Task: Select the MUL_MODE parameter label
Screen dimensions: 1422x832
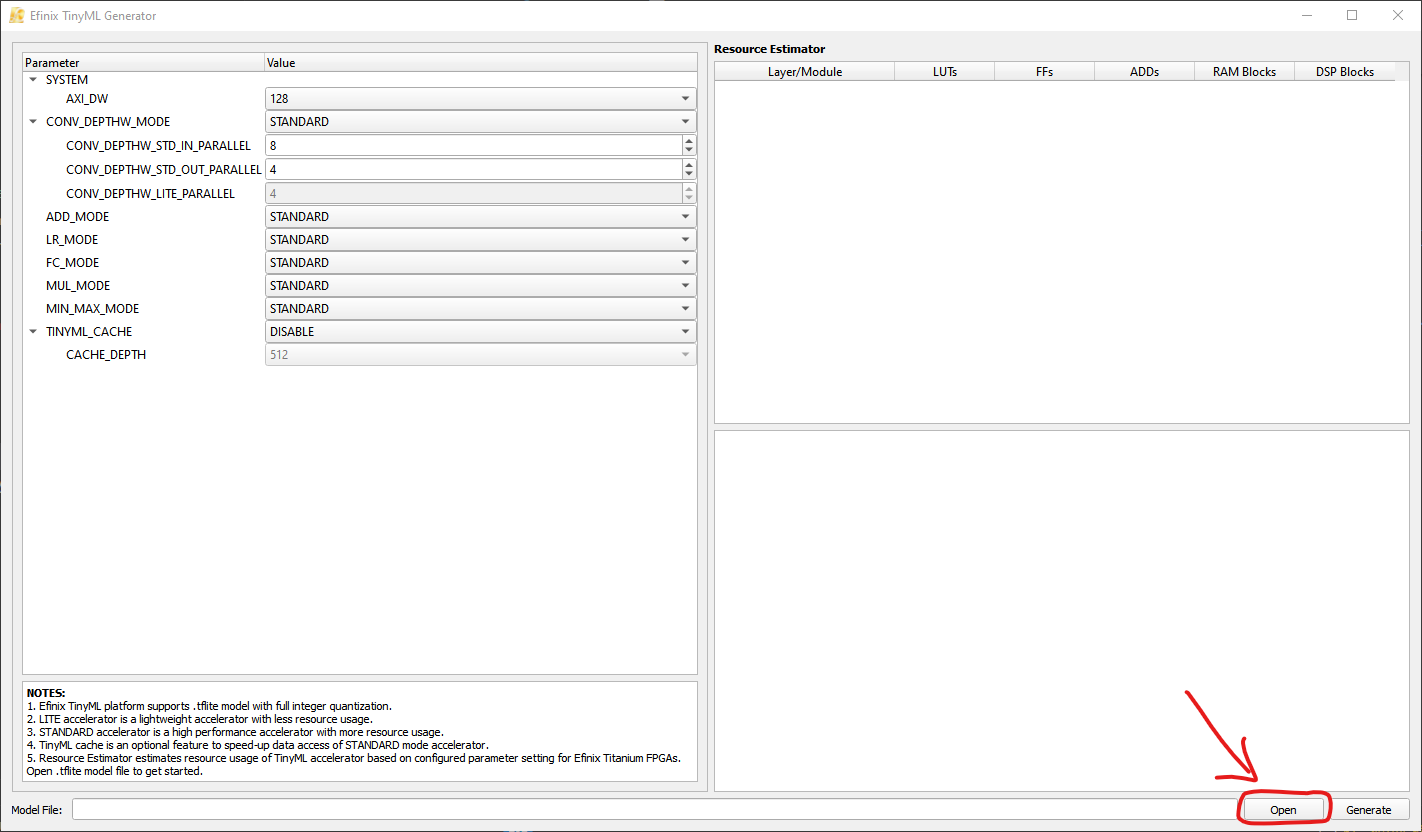Action: coord(78,286)
